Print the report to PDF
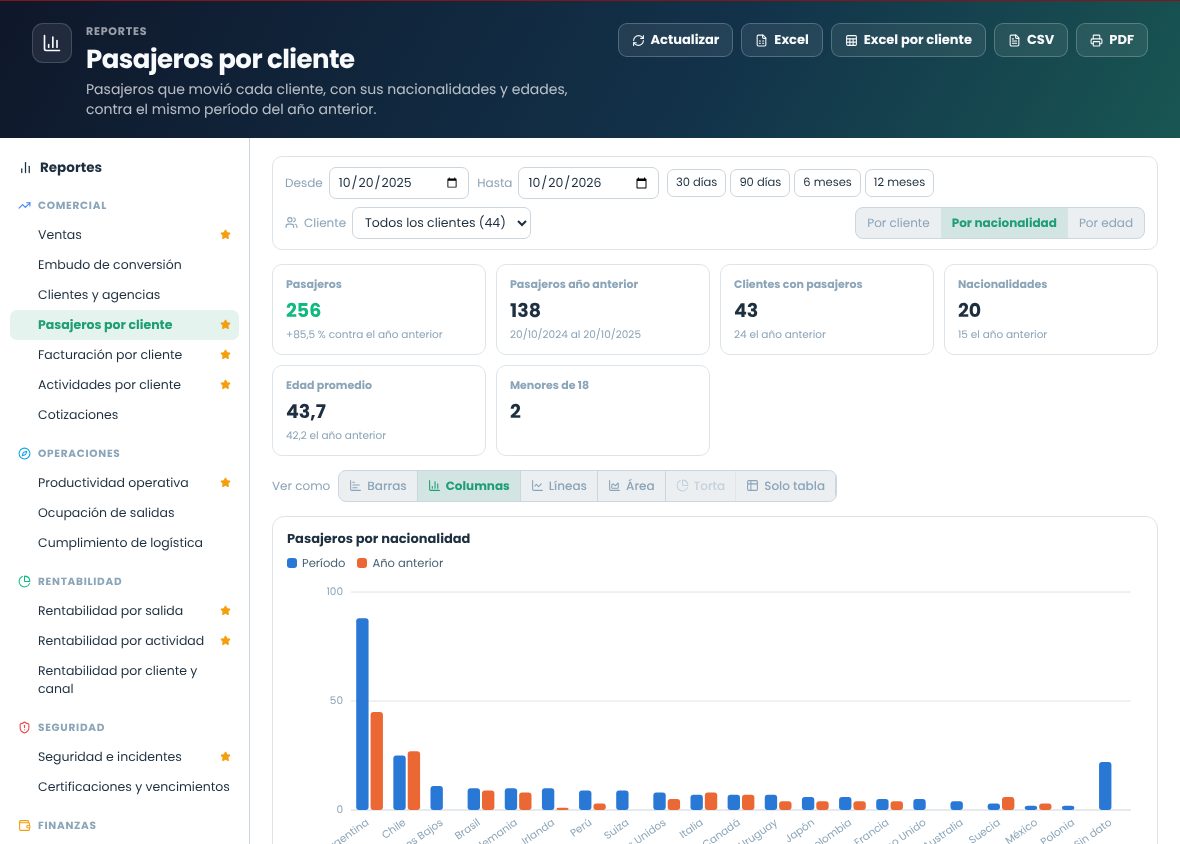 click(1112, 40)
